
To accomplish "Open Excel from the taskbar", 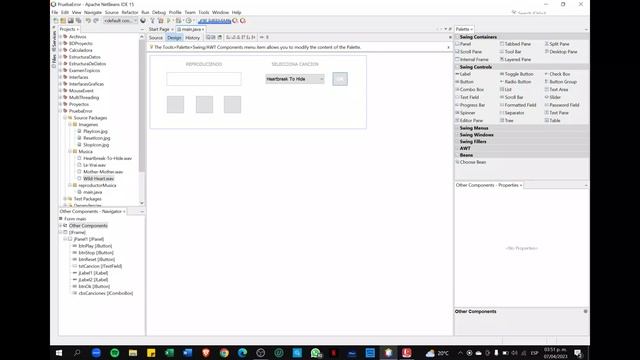I will 169,353.
